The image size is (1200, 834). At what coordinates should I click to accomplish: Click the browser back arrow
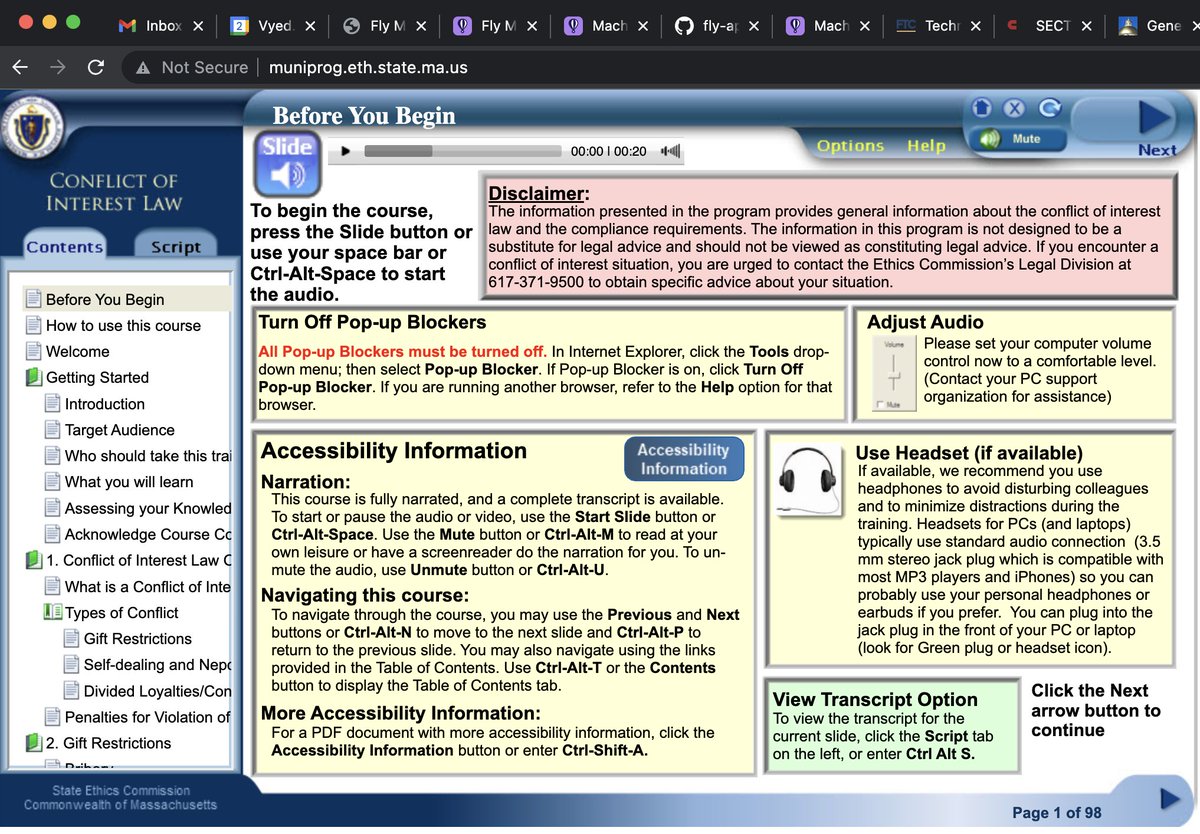tap(20, 67)
